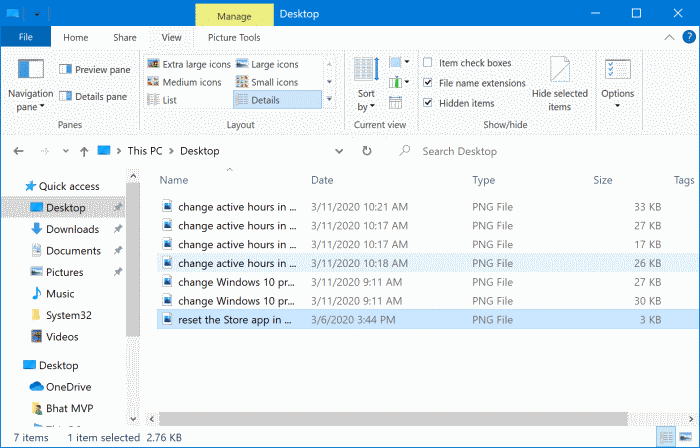
Task: Expand path chevron before This PC
Action: point(119,151)
